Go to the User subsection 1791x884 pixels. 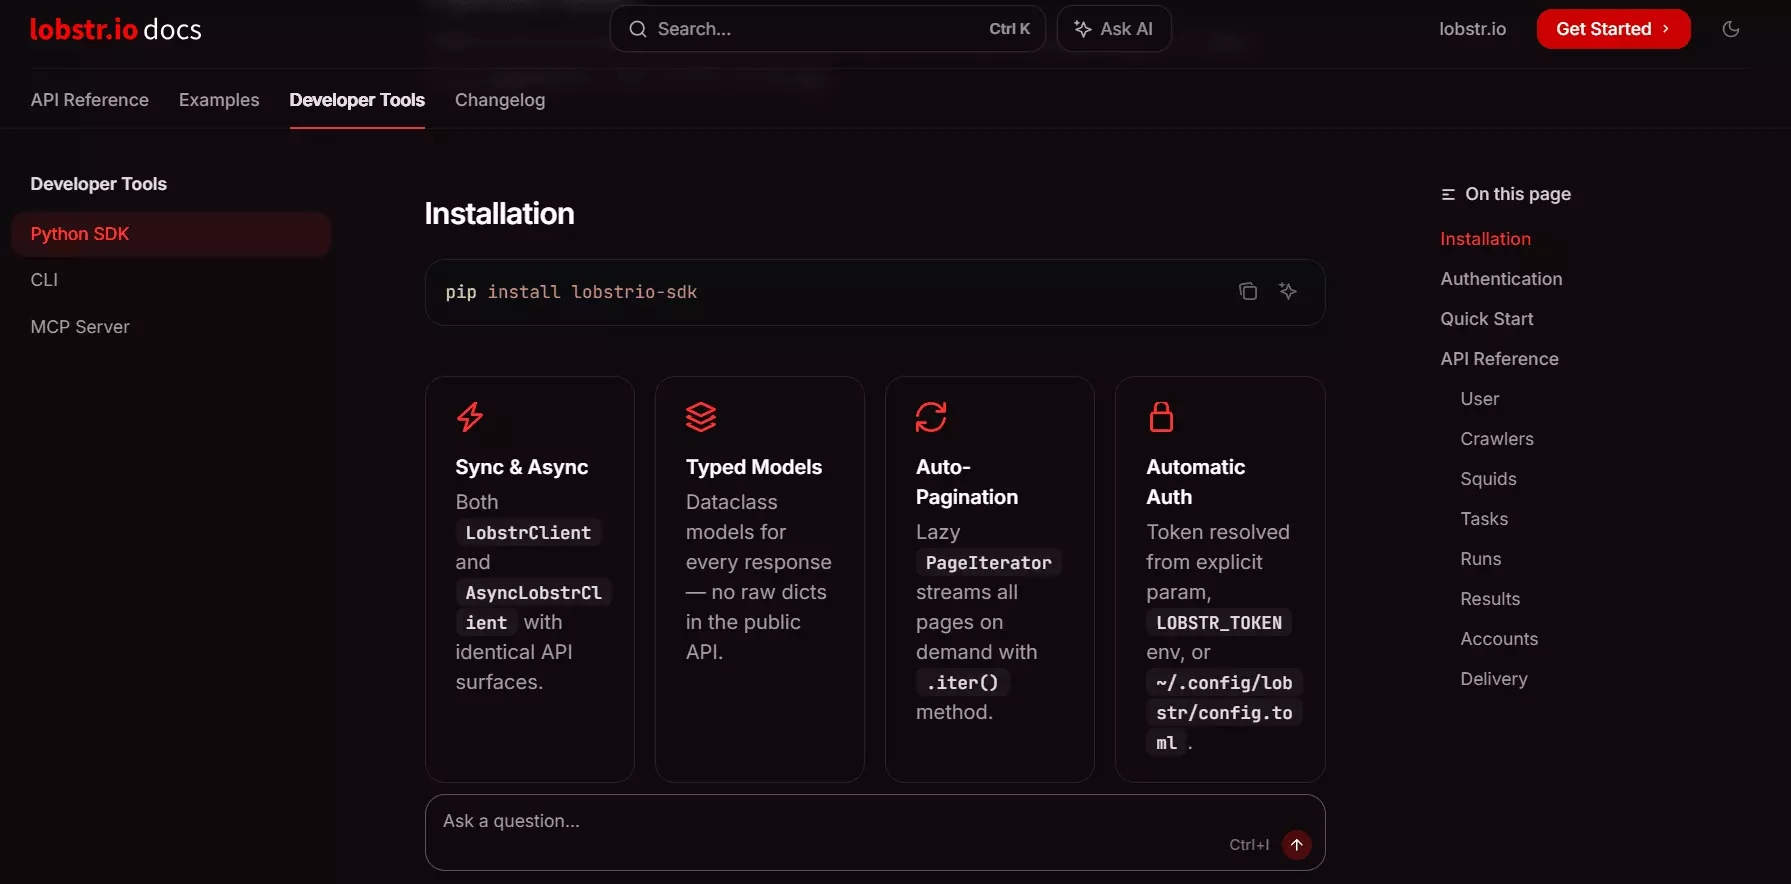click(1479, 399)
